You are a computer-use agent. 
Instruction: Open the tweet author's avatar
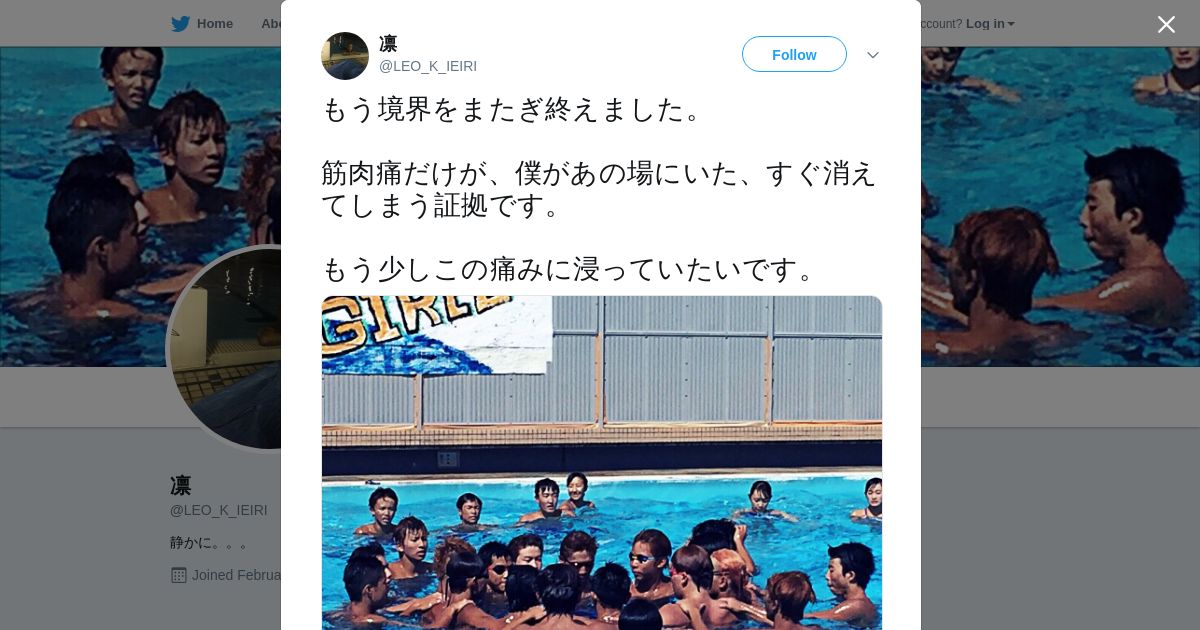tap(345, 56)
